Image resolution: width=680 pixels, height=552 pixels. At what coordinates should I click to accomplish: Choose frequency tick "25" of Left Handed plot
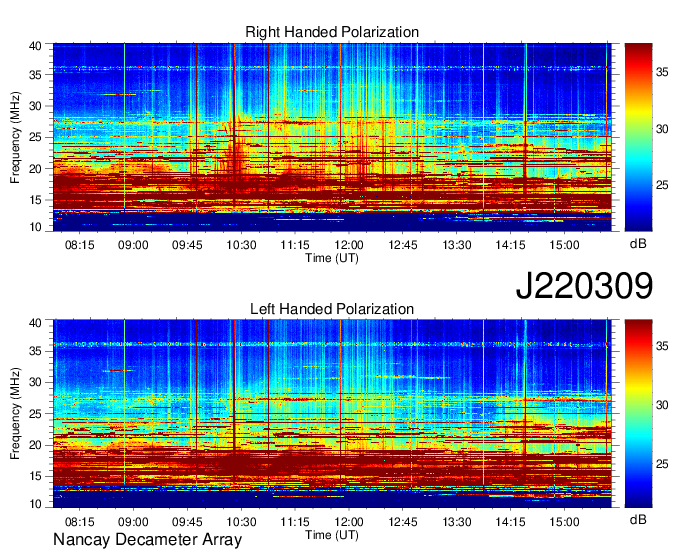(x=35, y=414)
